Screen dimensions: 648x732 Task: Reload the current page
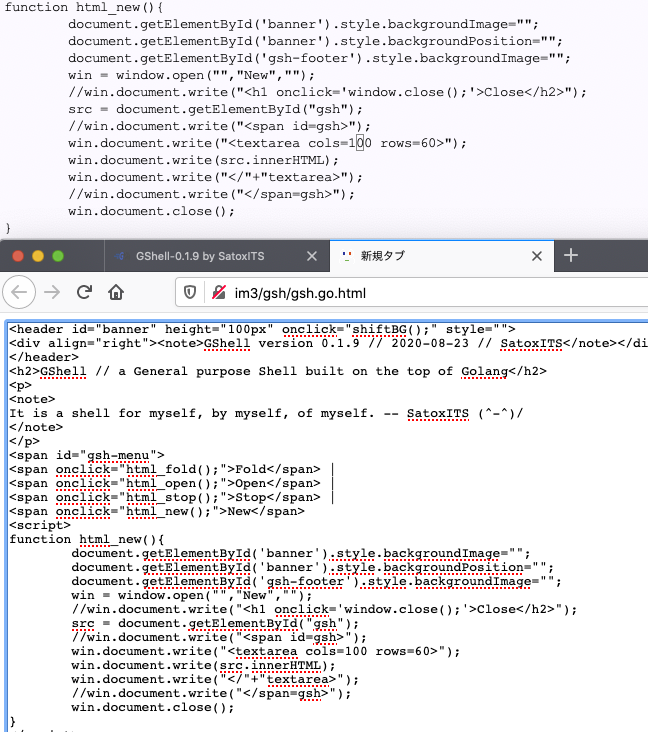(84, 293)
